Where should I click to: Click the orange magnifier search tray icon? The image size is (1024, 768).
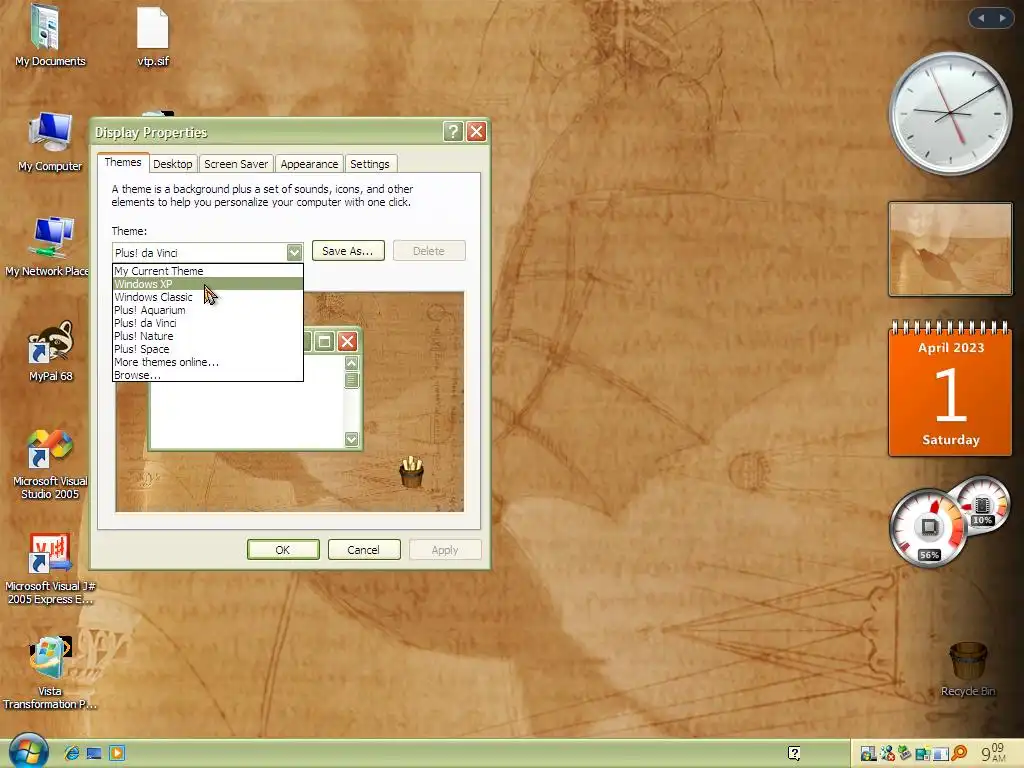click(959, 754)
